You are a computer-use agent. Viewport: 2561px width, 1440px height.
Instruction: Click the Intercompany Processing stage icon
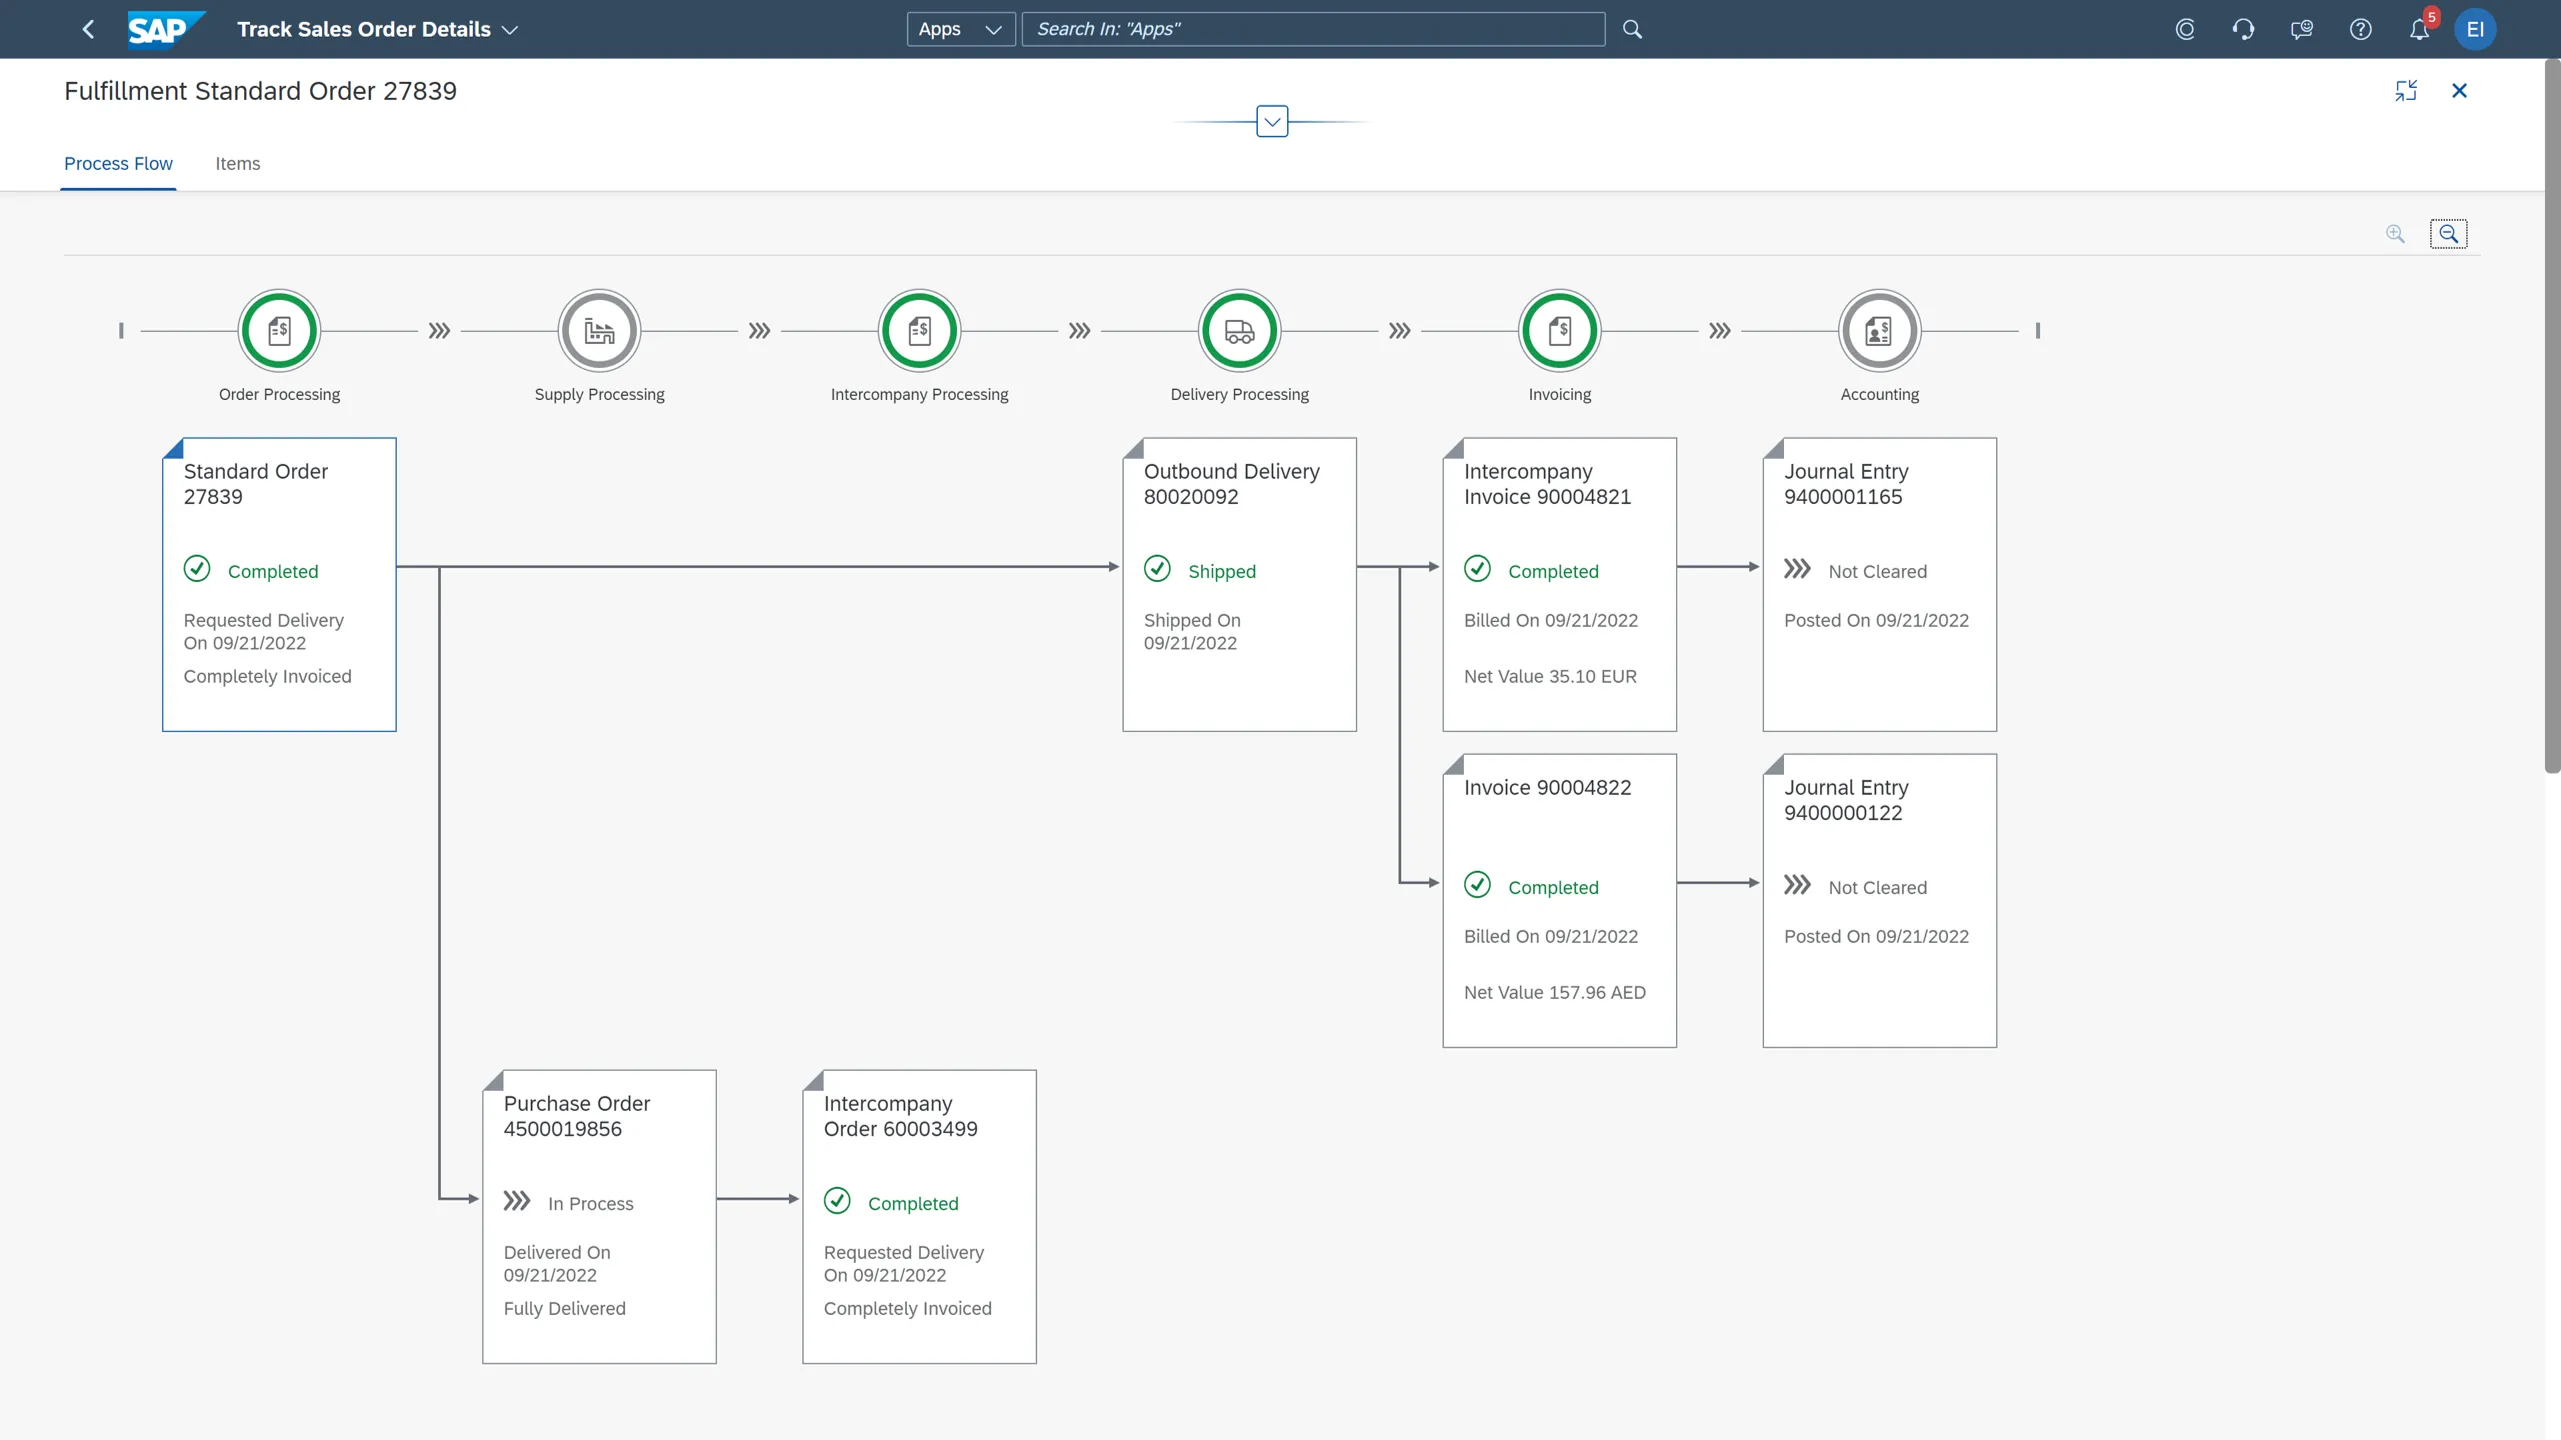(919, 330)
